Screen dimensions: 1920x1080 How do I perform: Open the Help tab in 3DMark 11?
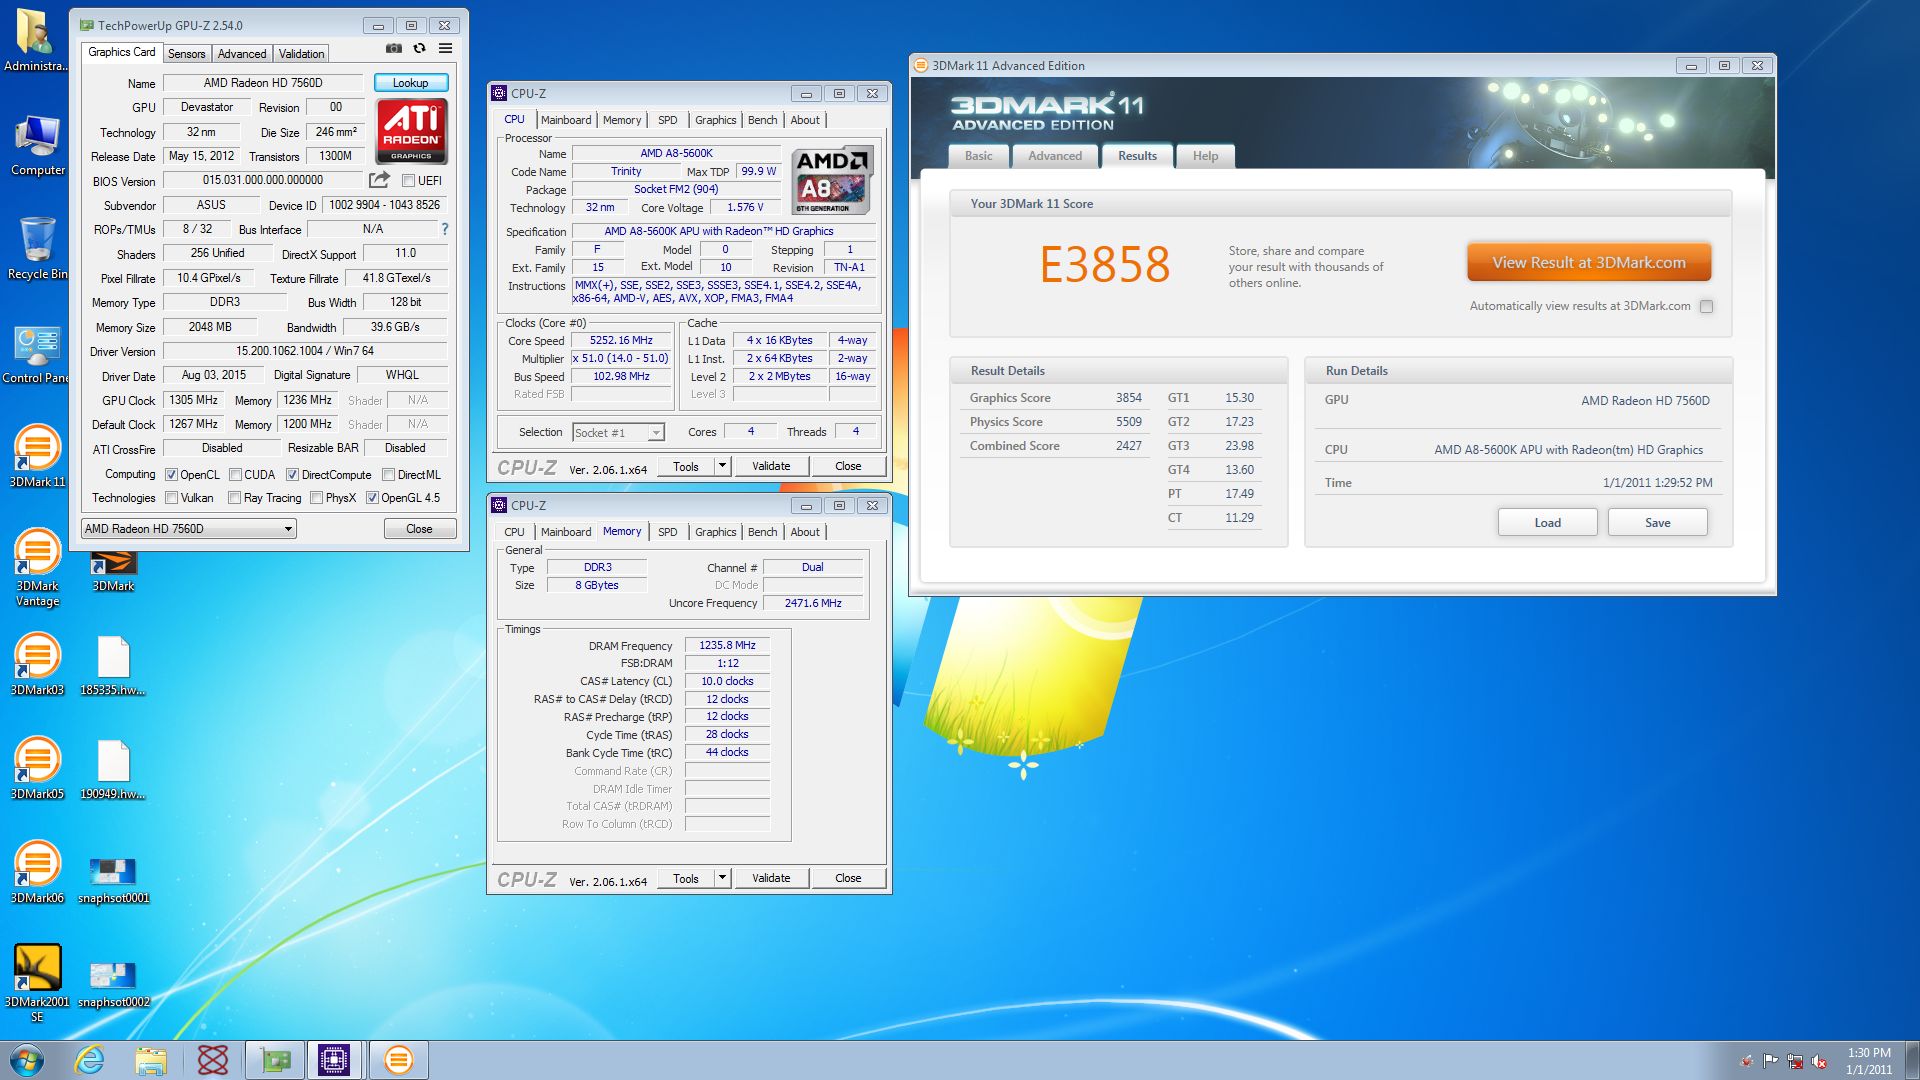1205,156
